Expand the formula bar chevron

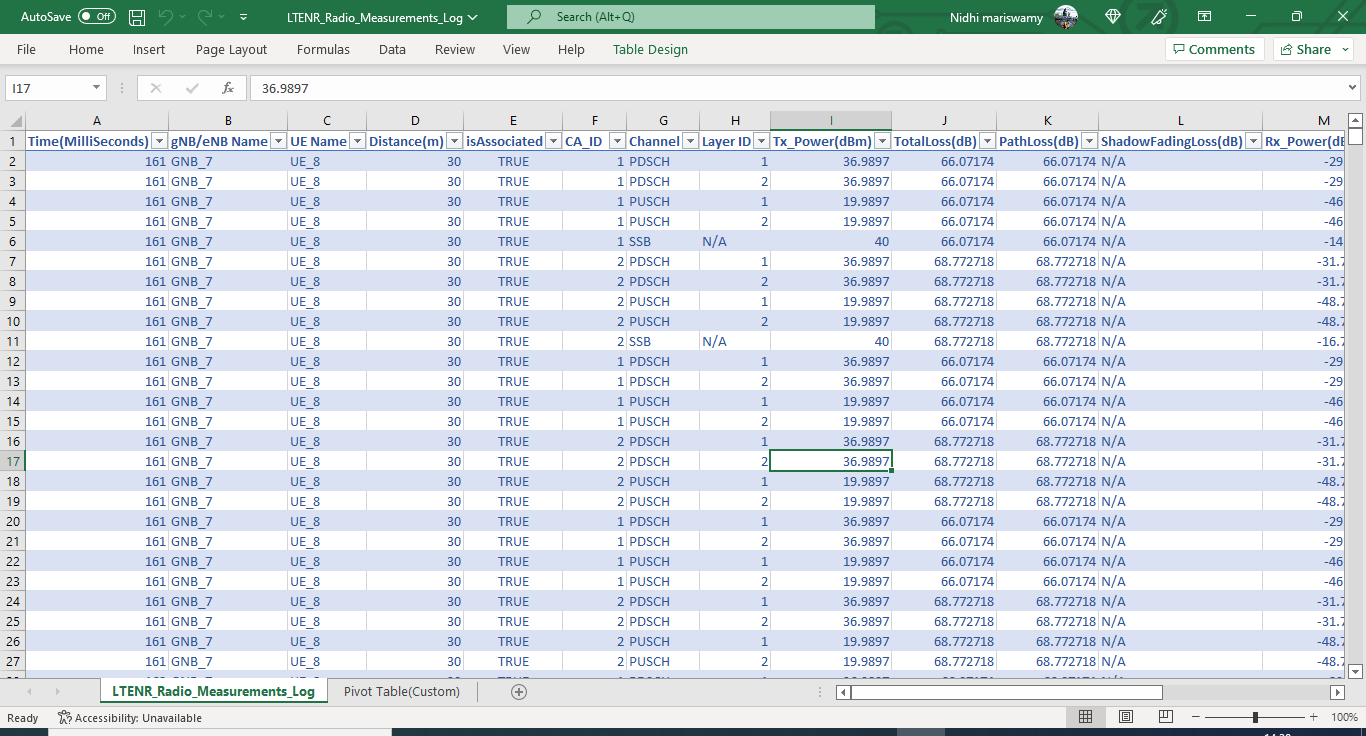(1352, 88)
